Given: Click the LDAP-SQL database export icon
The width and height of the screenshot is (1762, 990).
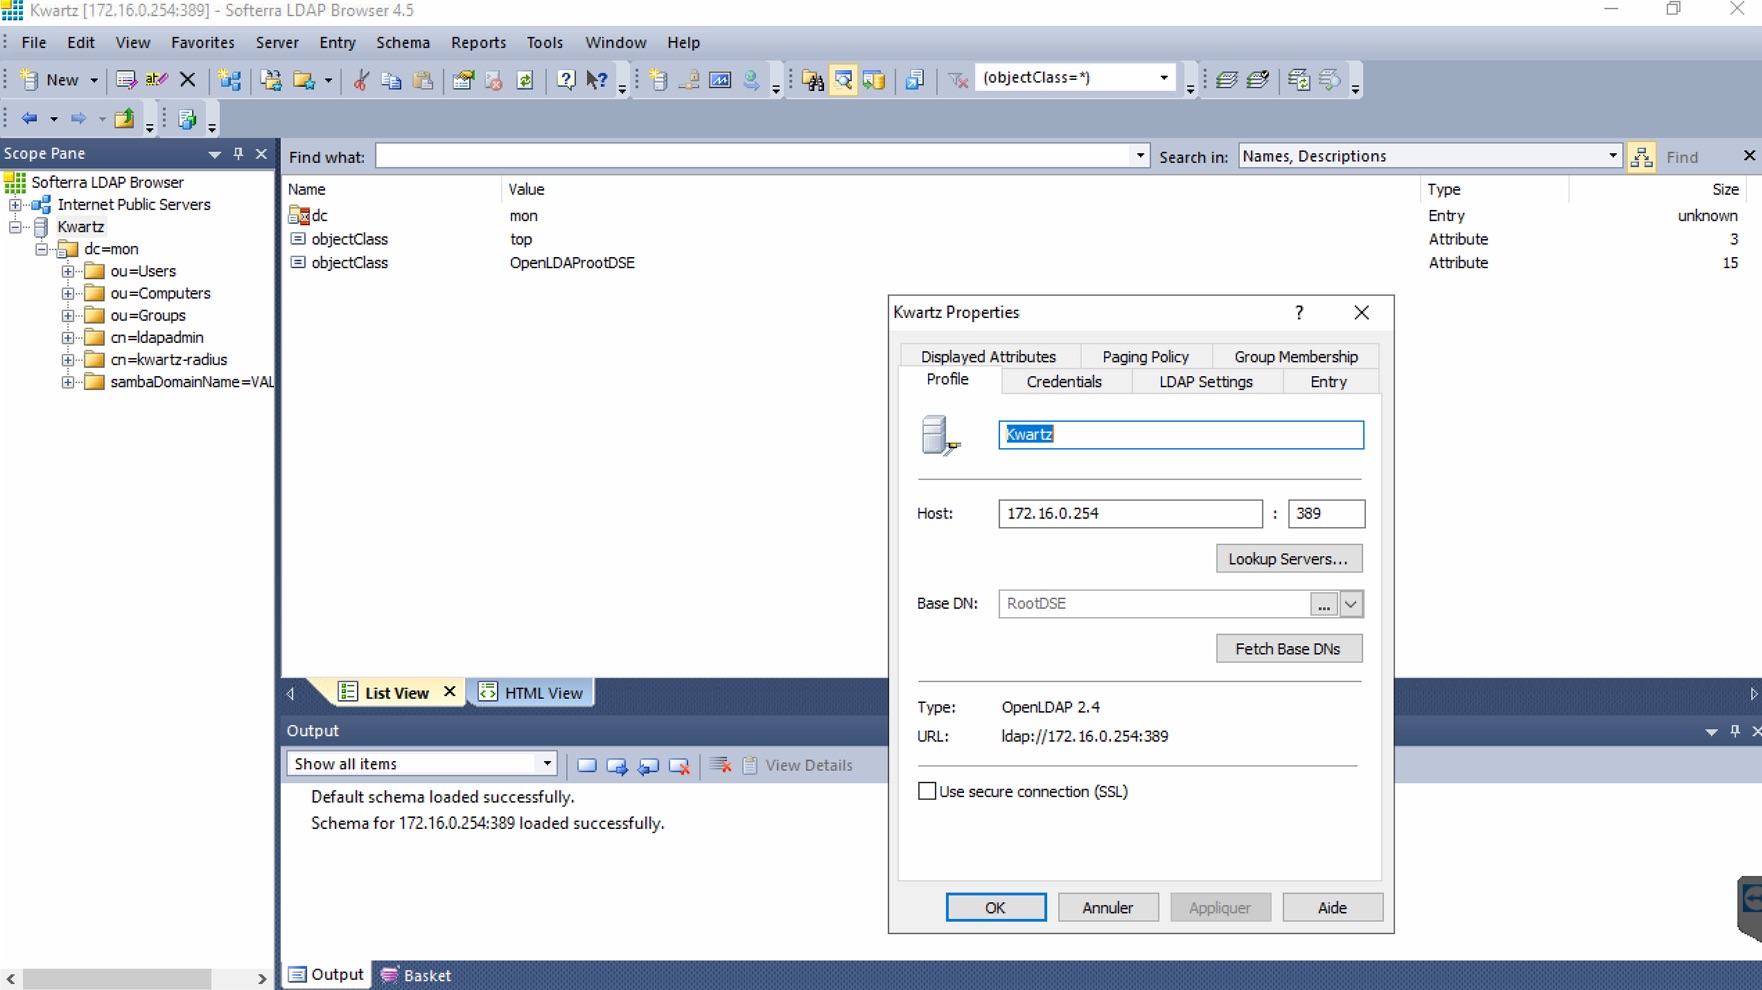Looking at the screenshot, I should pyautogui.click(x=874, y=80).
